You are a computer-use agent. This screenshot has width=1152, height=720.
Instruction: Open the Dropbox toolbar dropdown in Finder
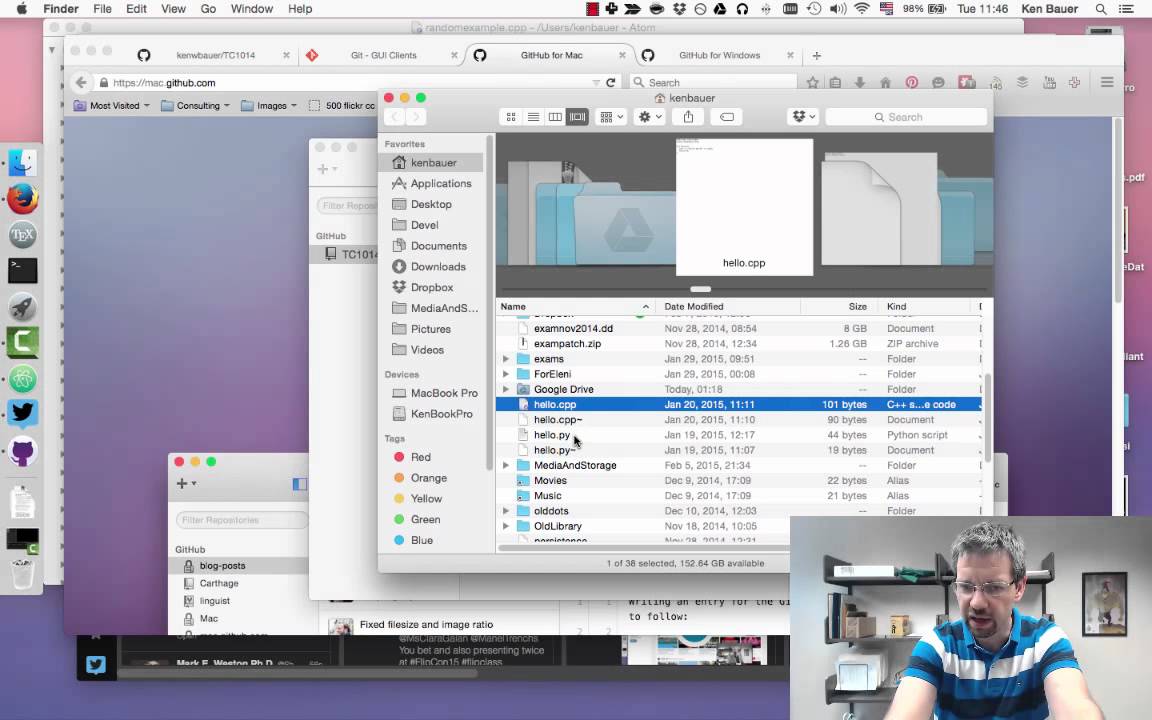tap(803, 117)
